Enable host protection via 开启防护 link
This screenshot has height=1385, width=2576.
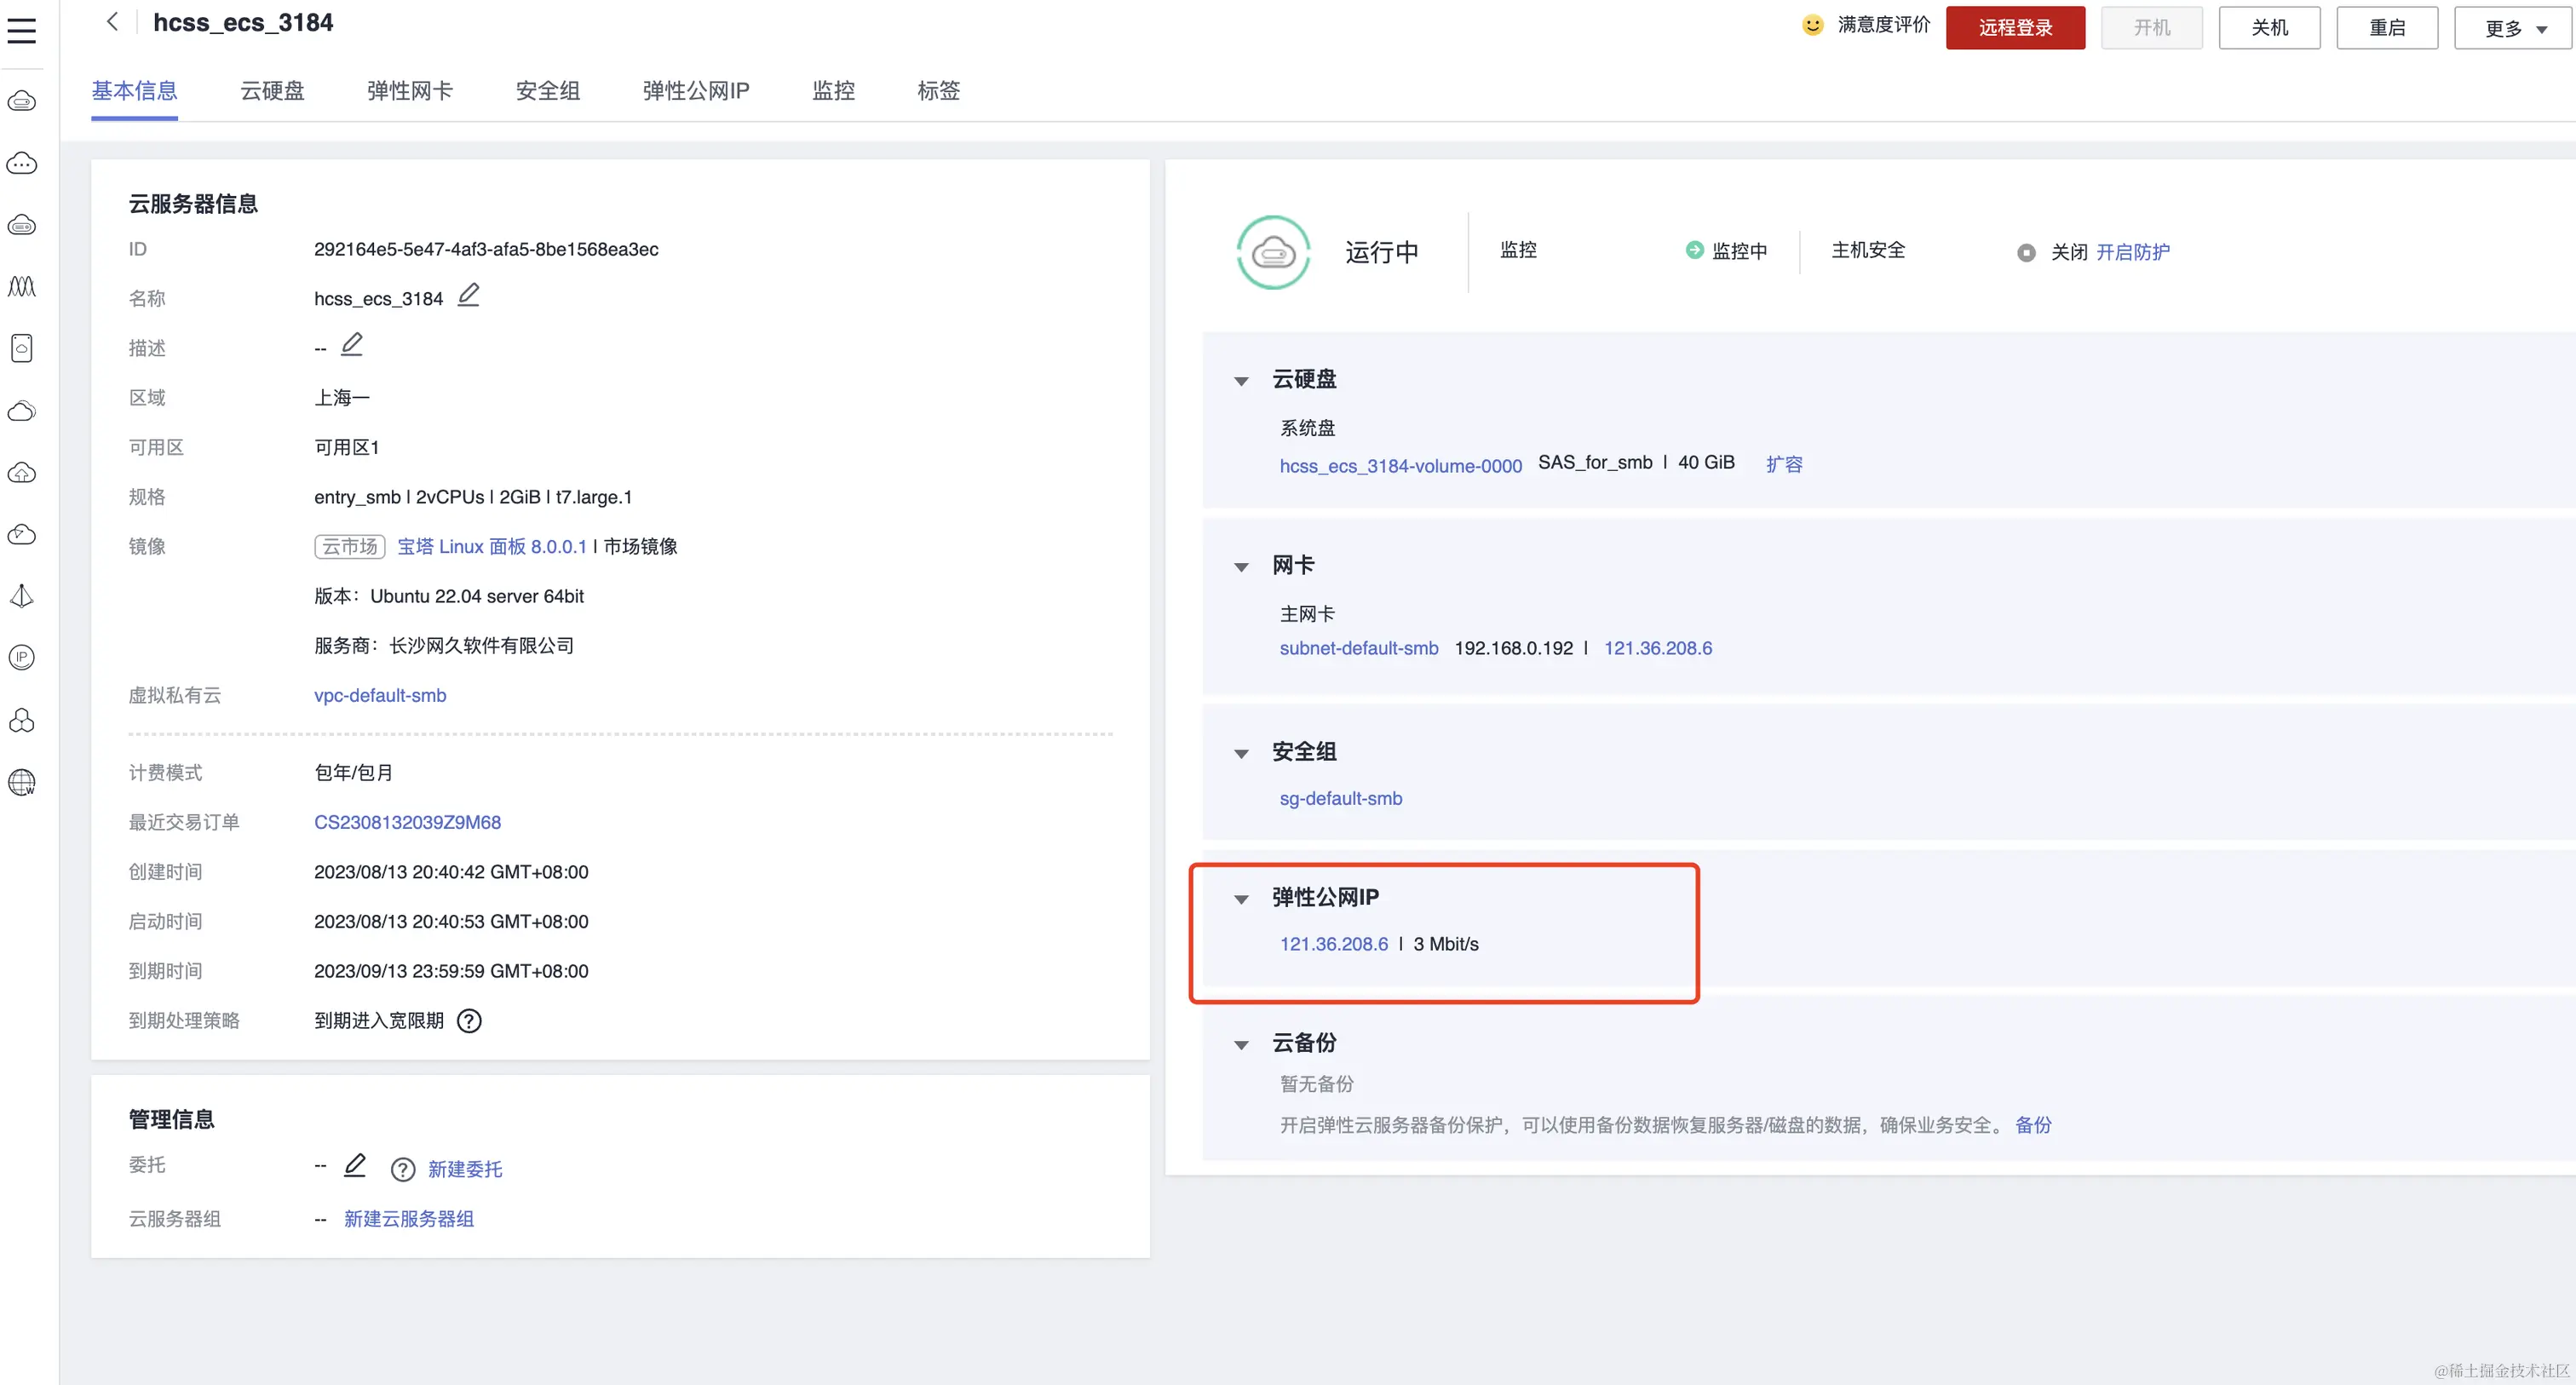pyautogui.click(x=2132, y=252)
